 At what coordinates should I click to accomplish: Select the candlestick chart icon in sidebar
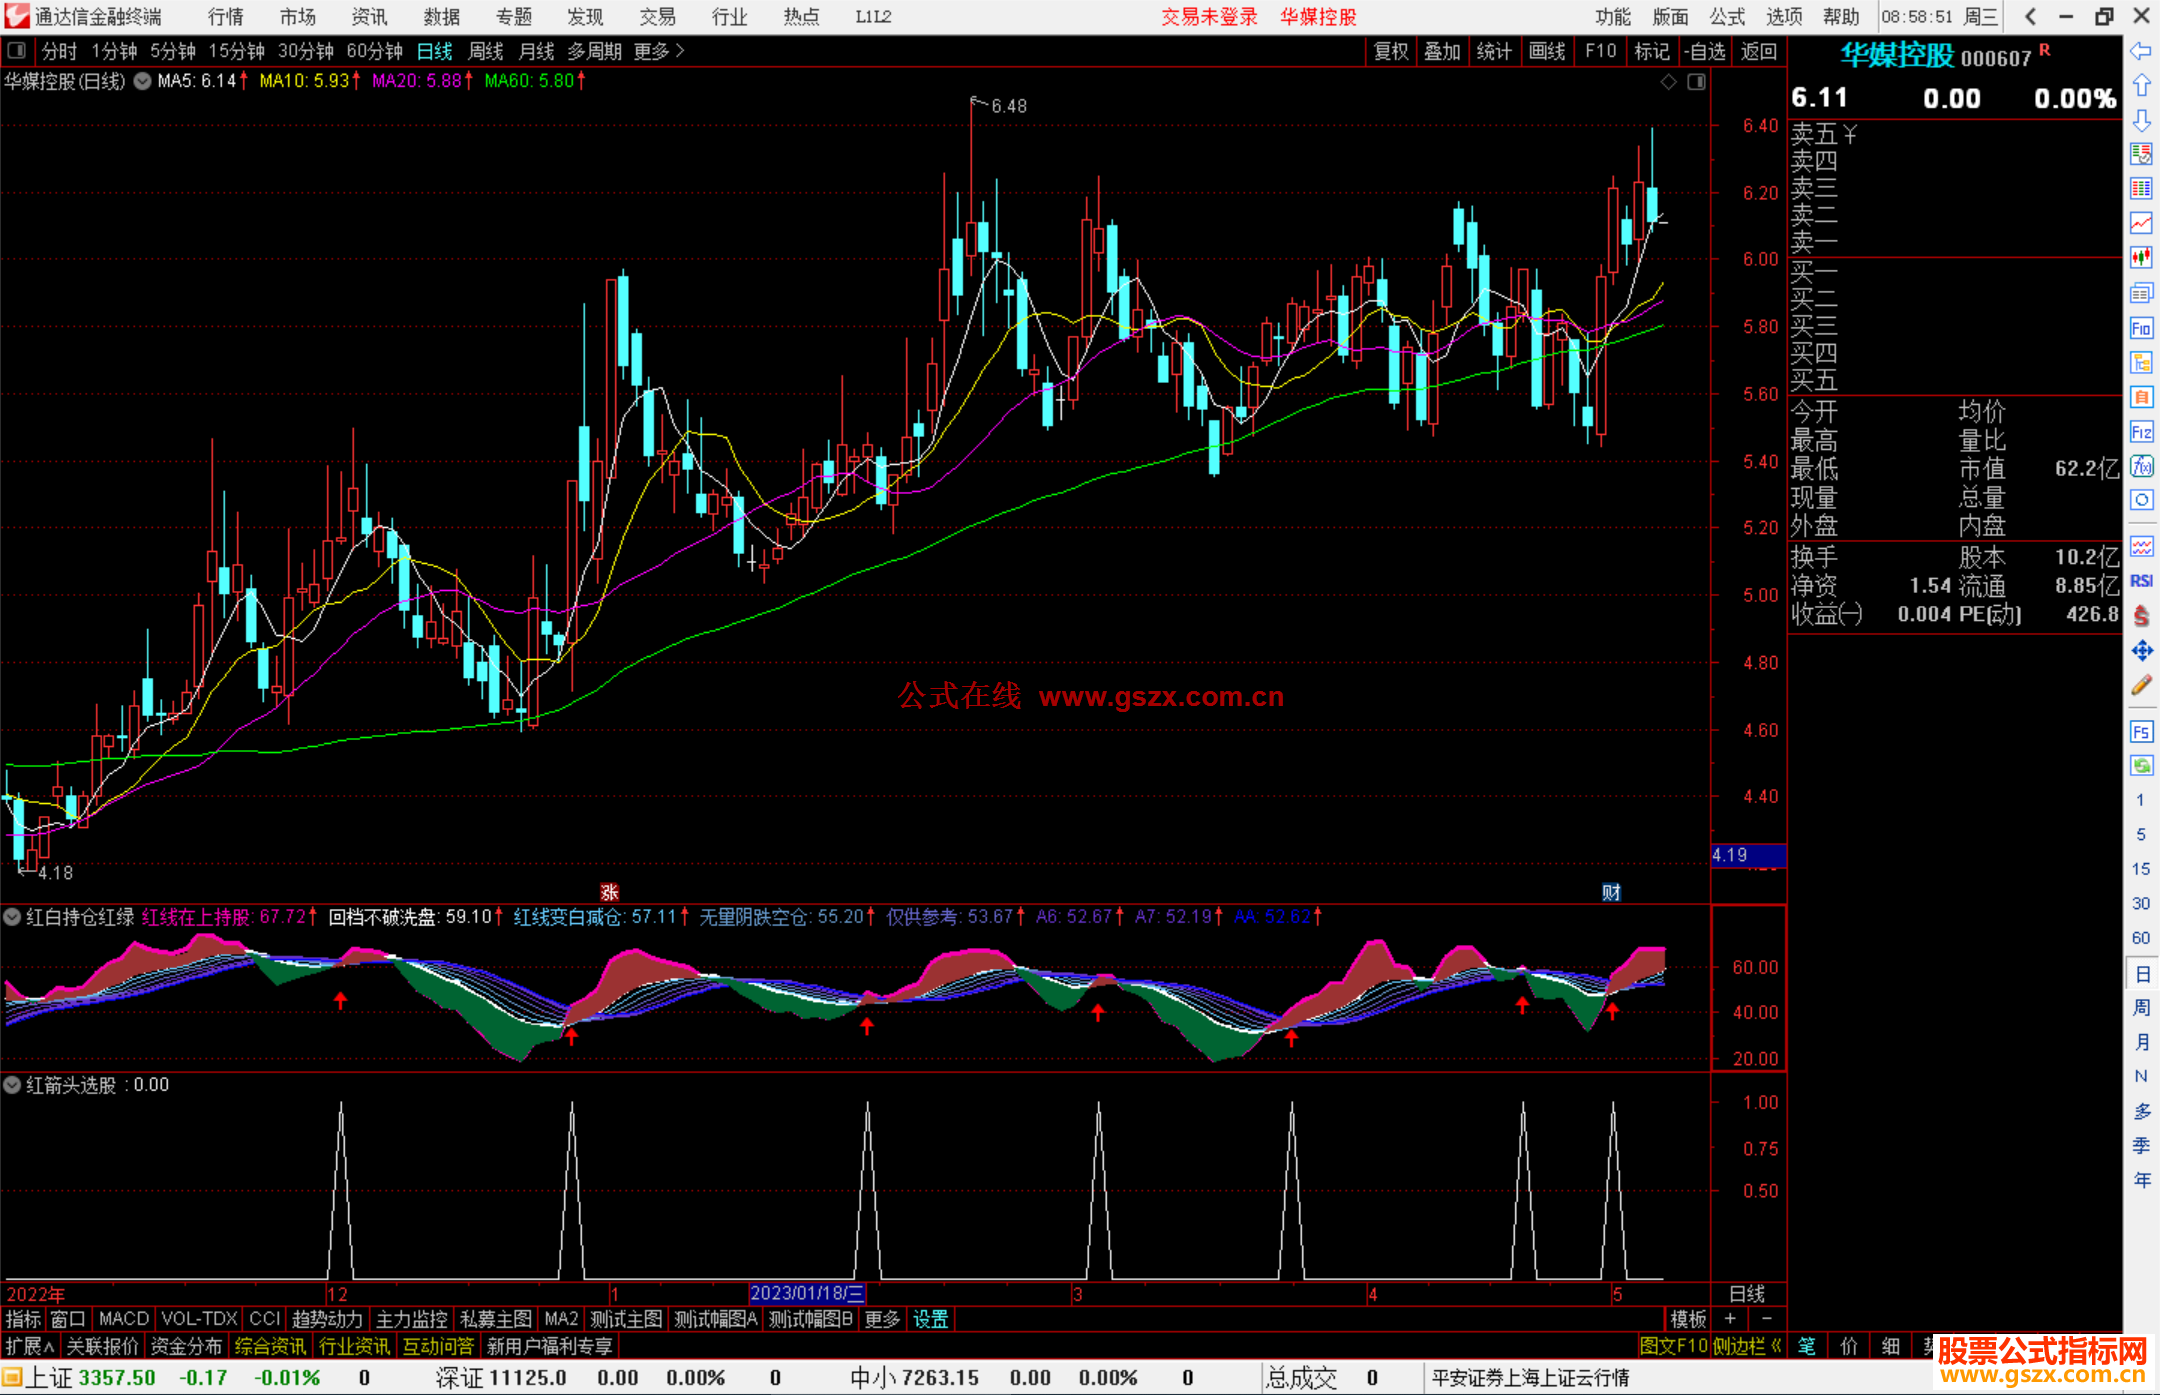pyautogui.click(x=2141, y=258)
